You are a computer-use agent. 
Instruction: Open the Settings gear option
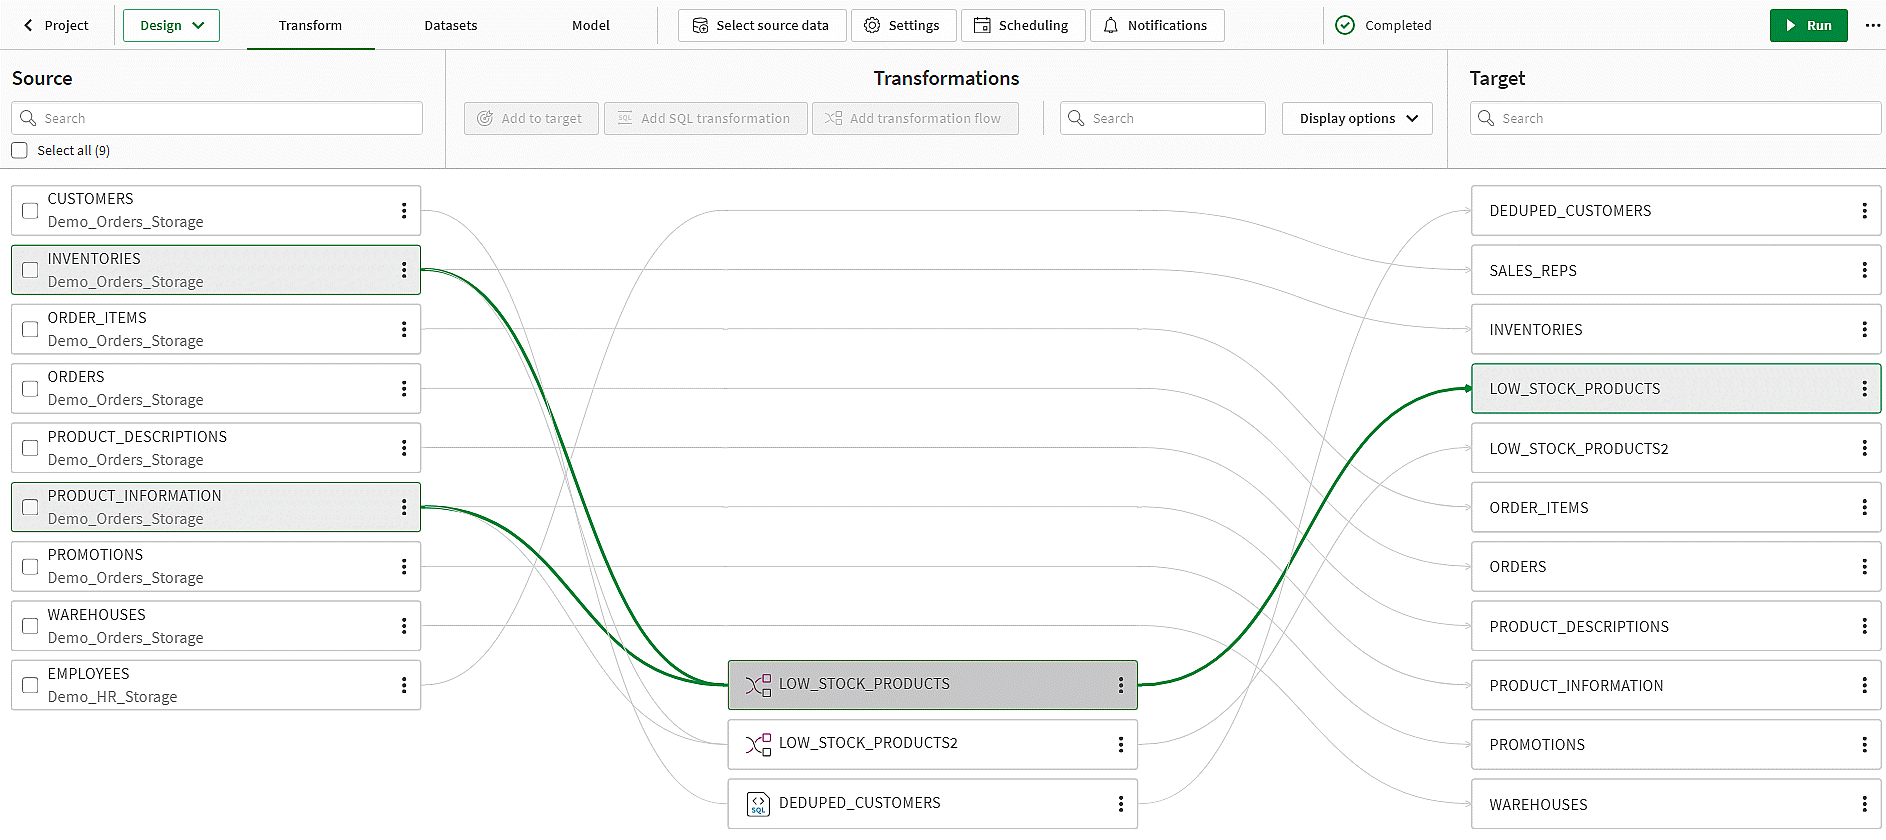pos(903,26)
